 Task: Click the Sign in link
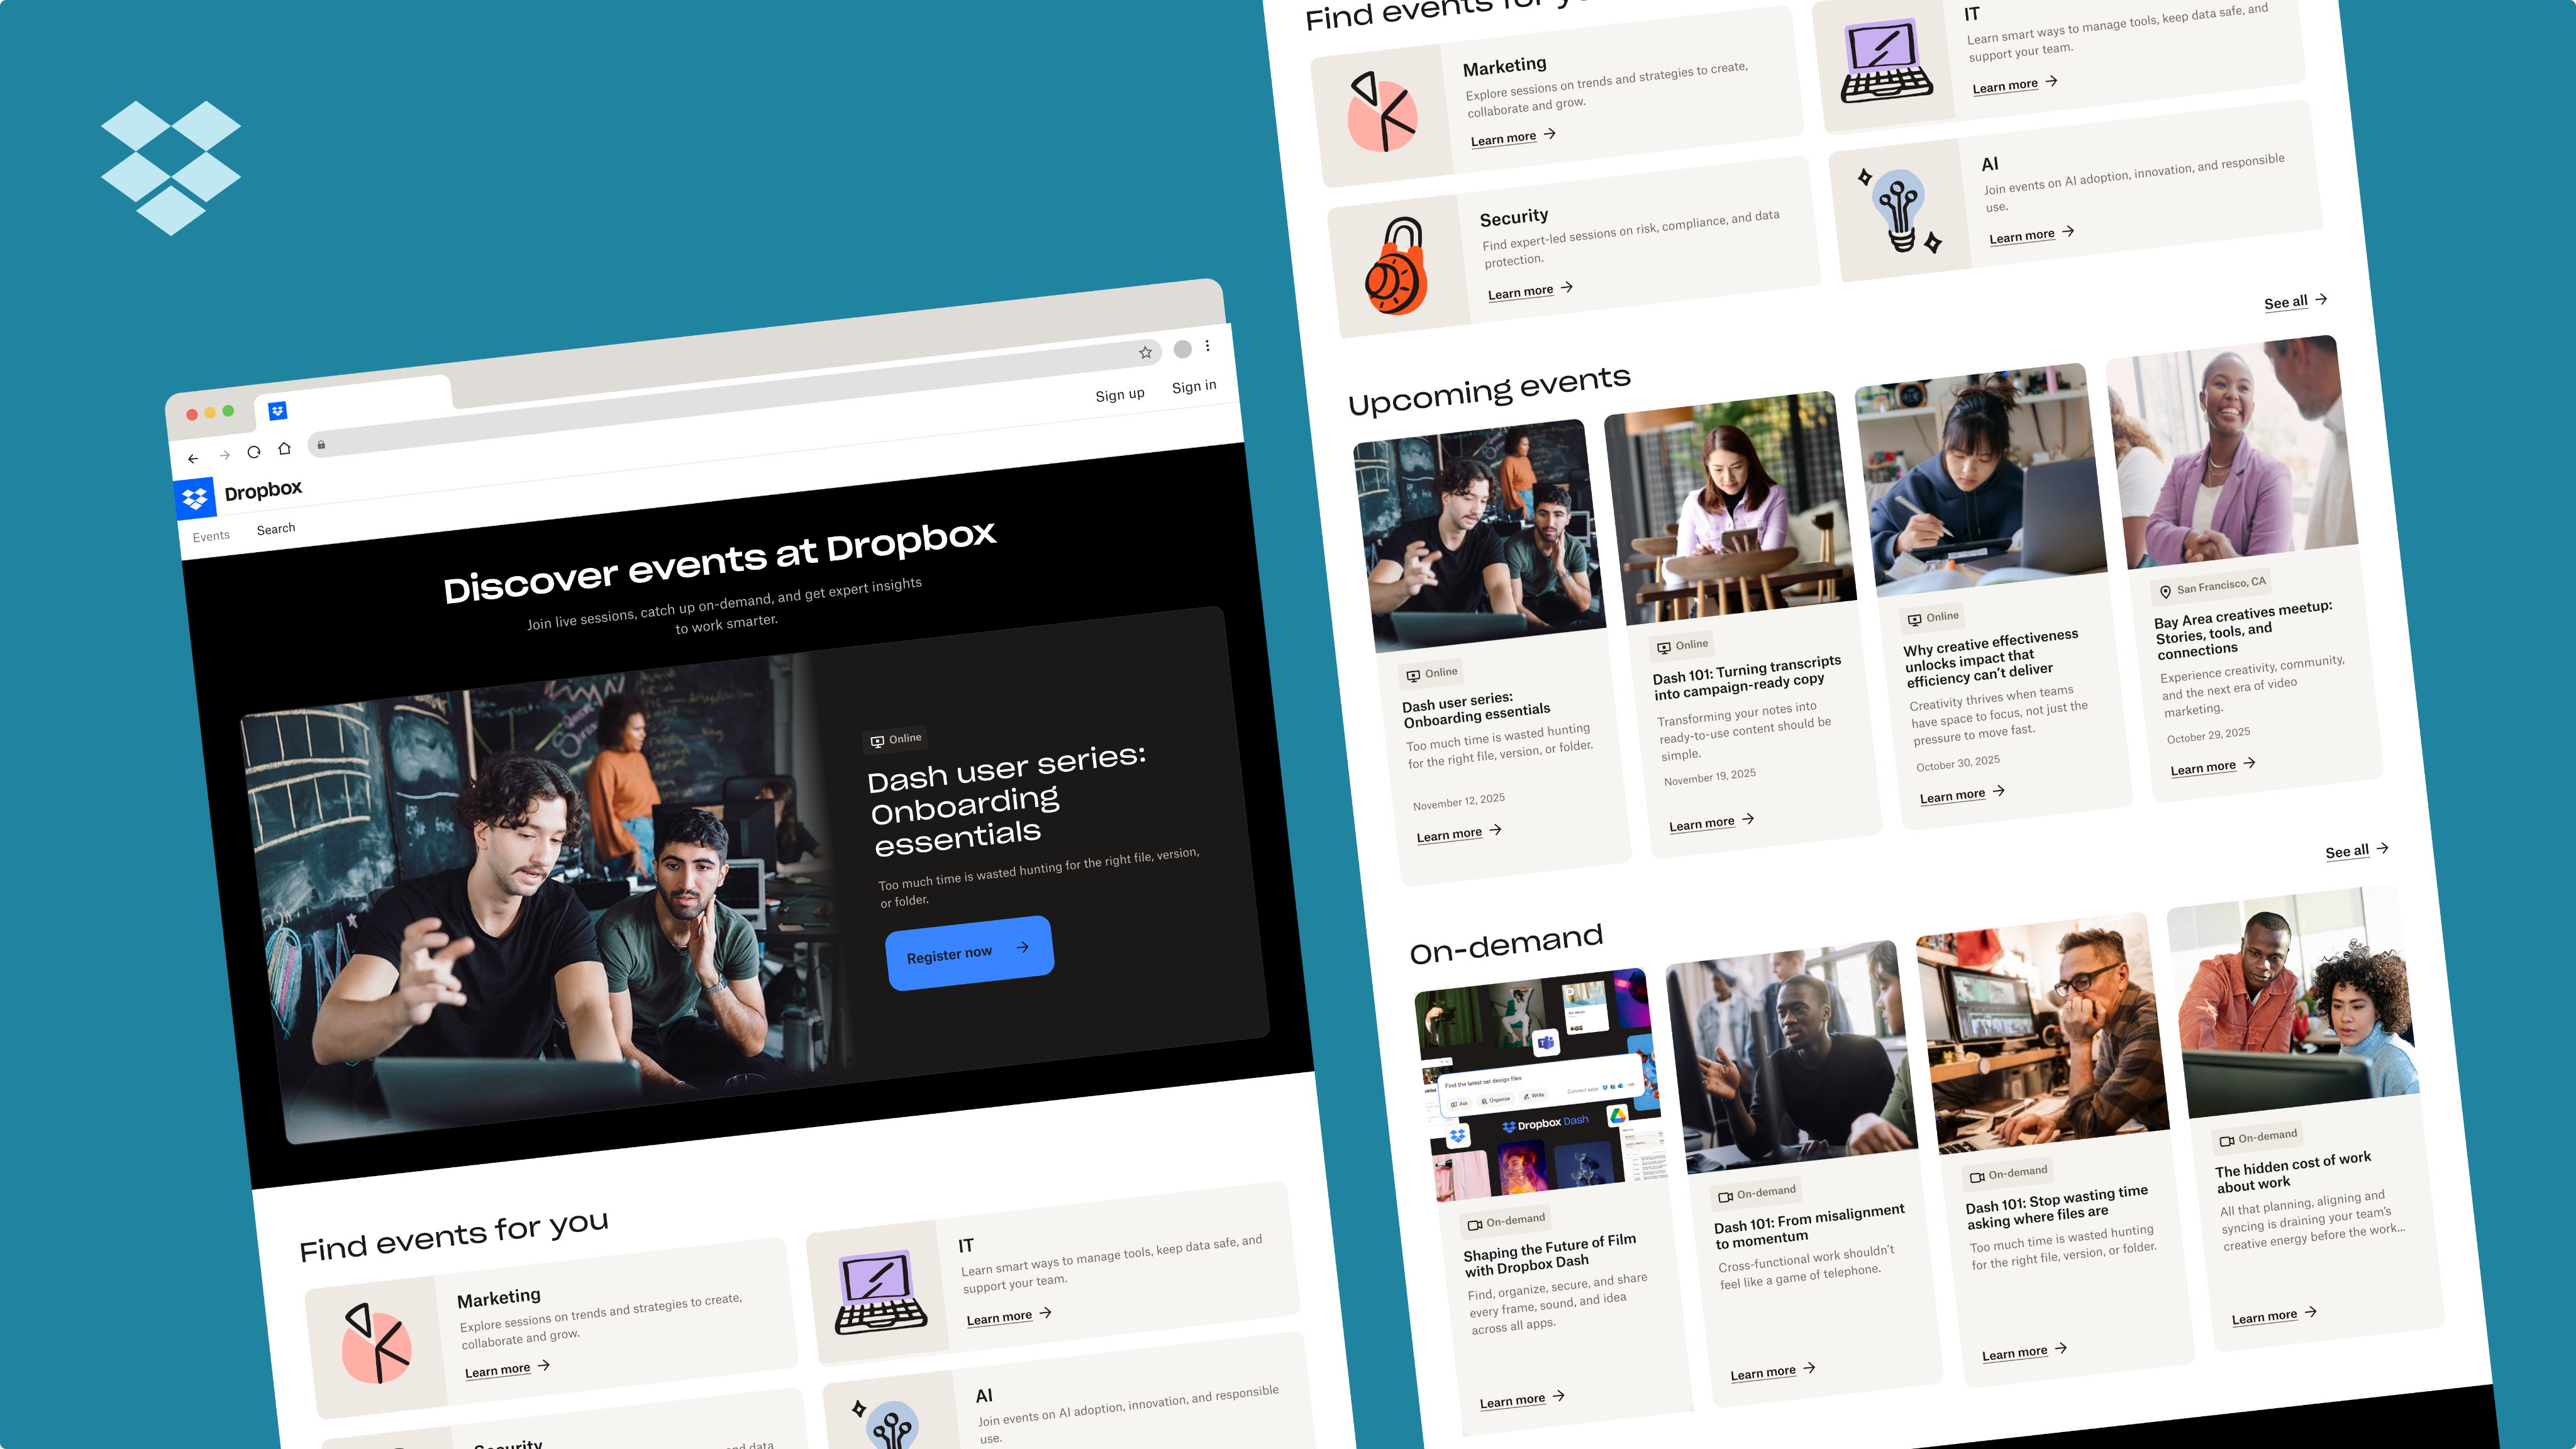click(1194, 386)
